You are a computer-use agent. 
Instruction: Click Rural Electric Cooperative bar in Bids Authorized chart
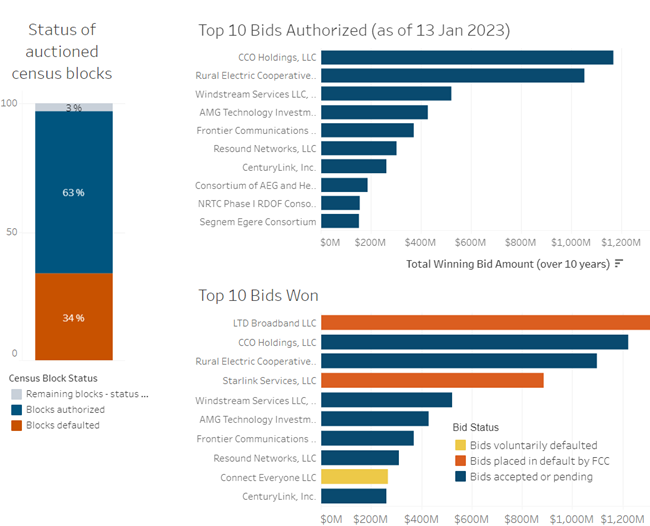[x=453, y=76]
